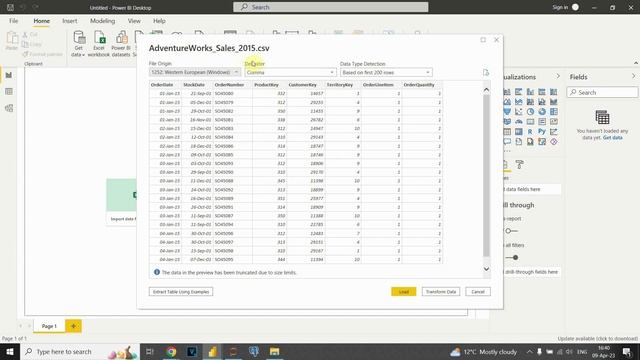This screenshot has height=360, width=640.
Task: Switch to Model view in left sidebar
Action: tap(9, 108)
